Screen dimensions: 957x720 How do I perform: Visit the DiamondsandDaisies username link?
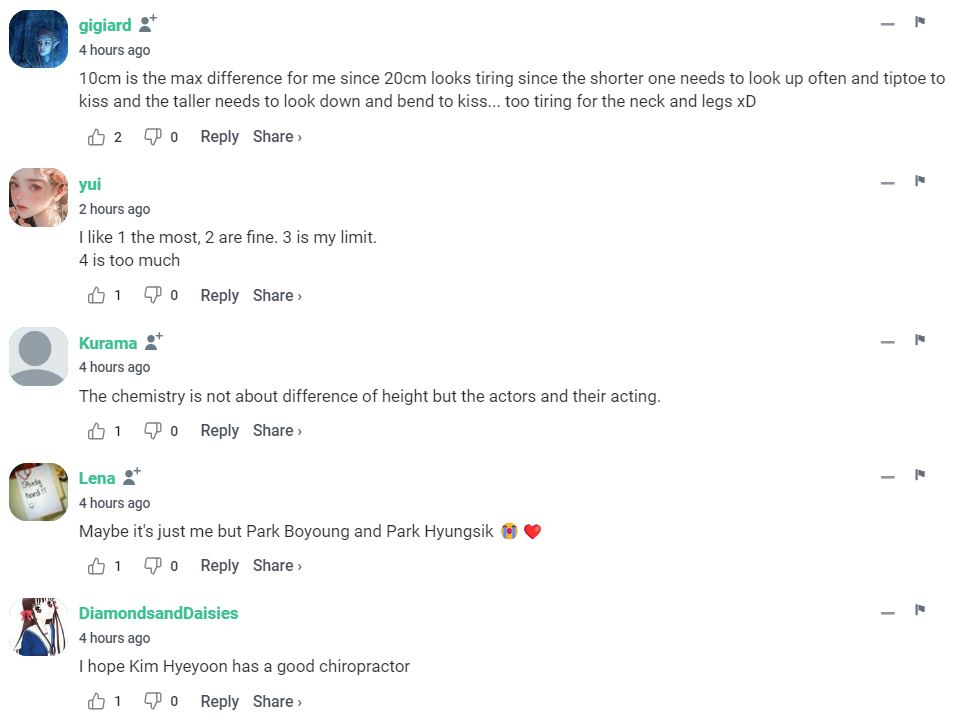158,613
